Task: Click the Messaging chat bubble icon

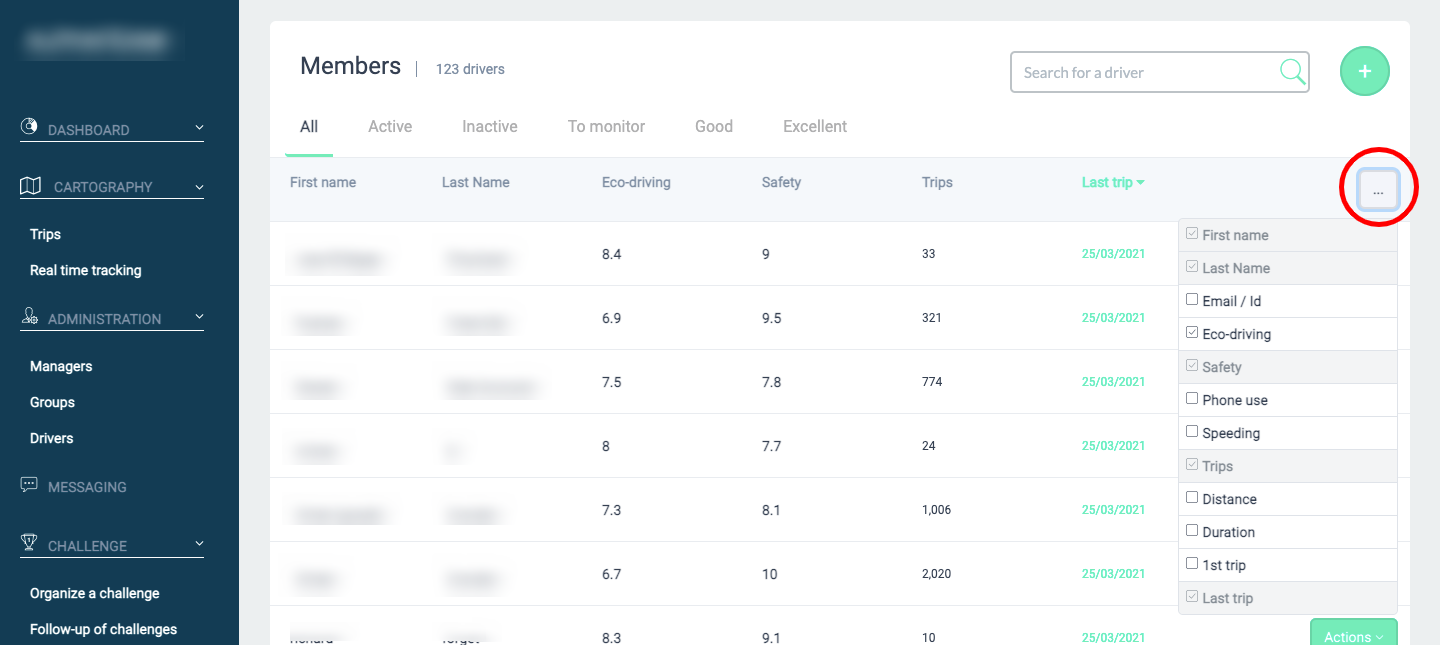Action: click(x=29, y=485)
